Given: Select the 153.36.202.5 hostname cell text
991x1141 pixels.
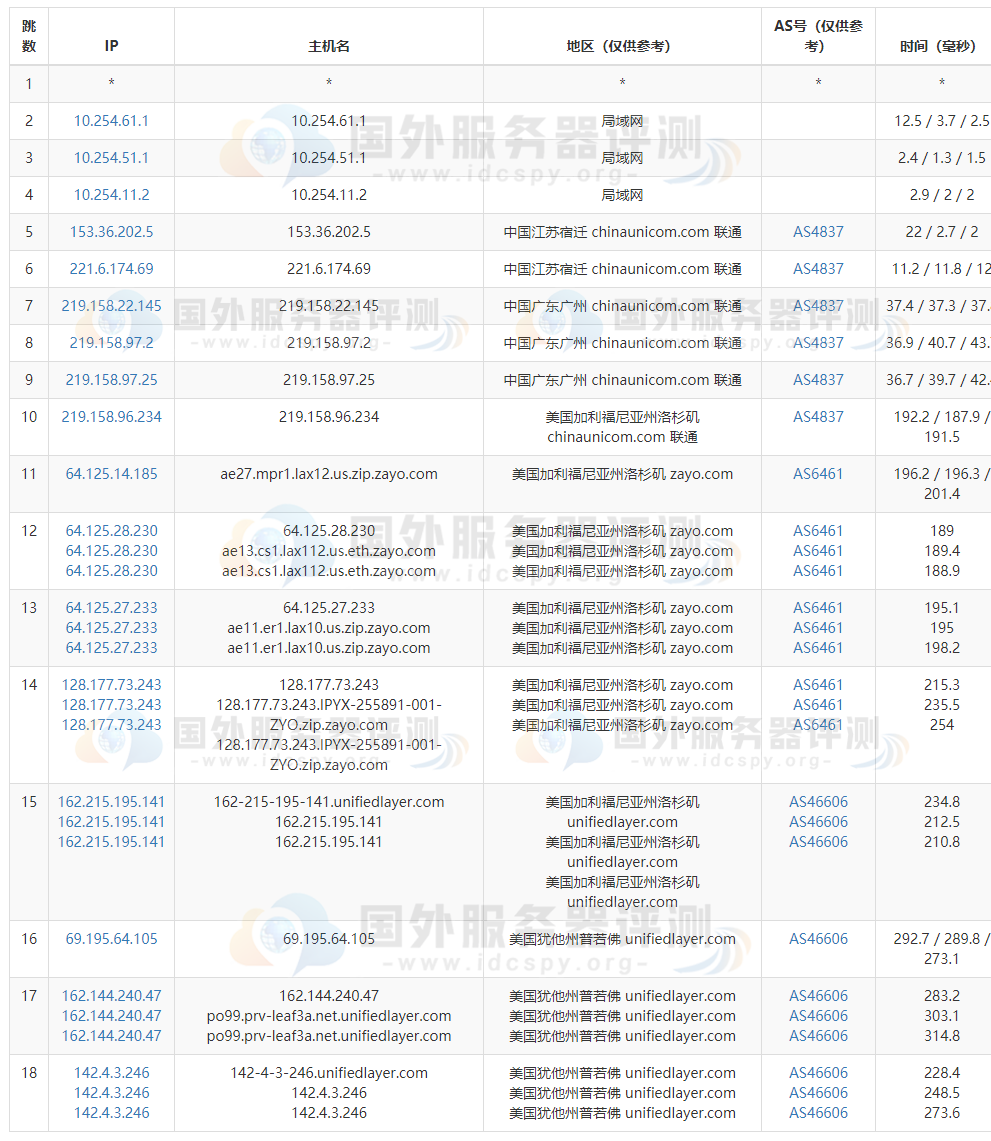Looking at the screenshot, I should [x=329, y=232].
